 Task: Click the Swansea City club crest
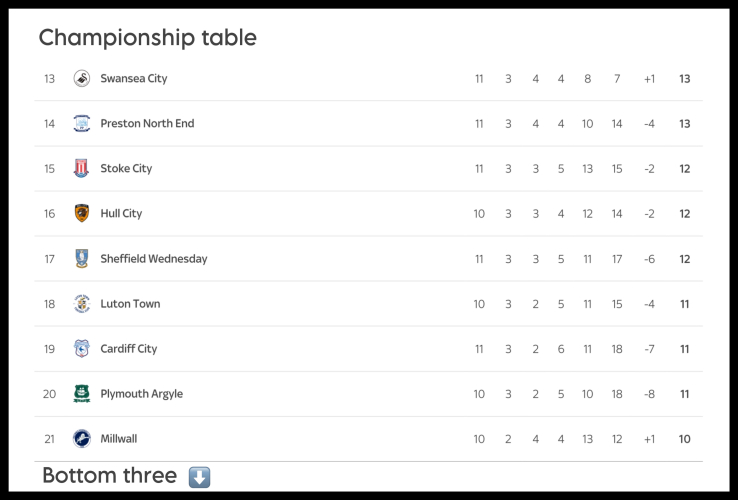(x=82, y=79)
